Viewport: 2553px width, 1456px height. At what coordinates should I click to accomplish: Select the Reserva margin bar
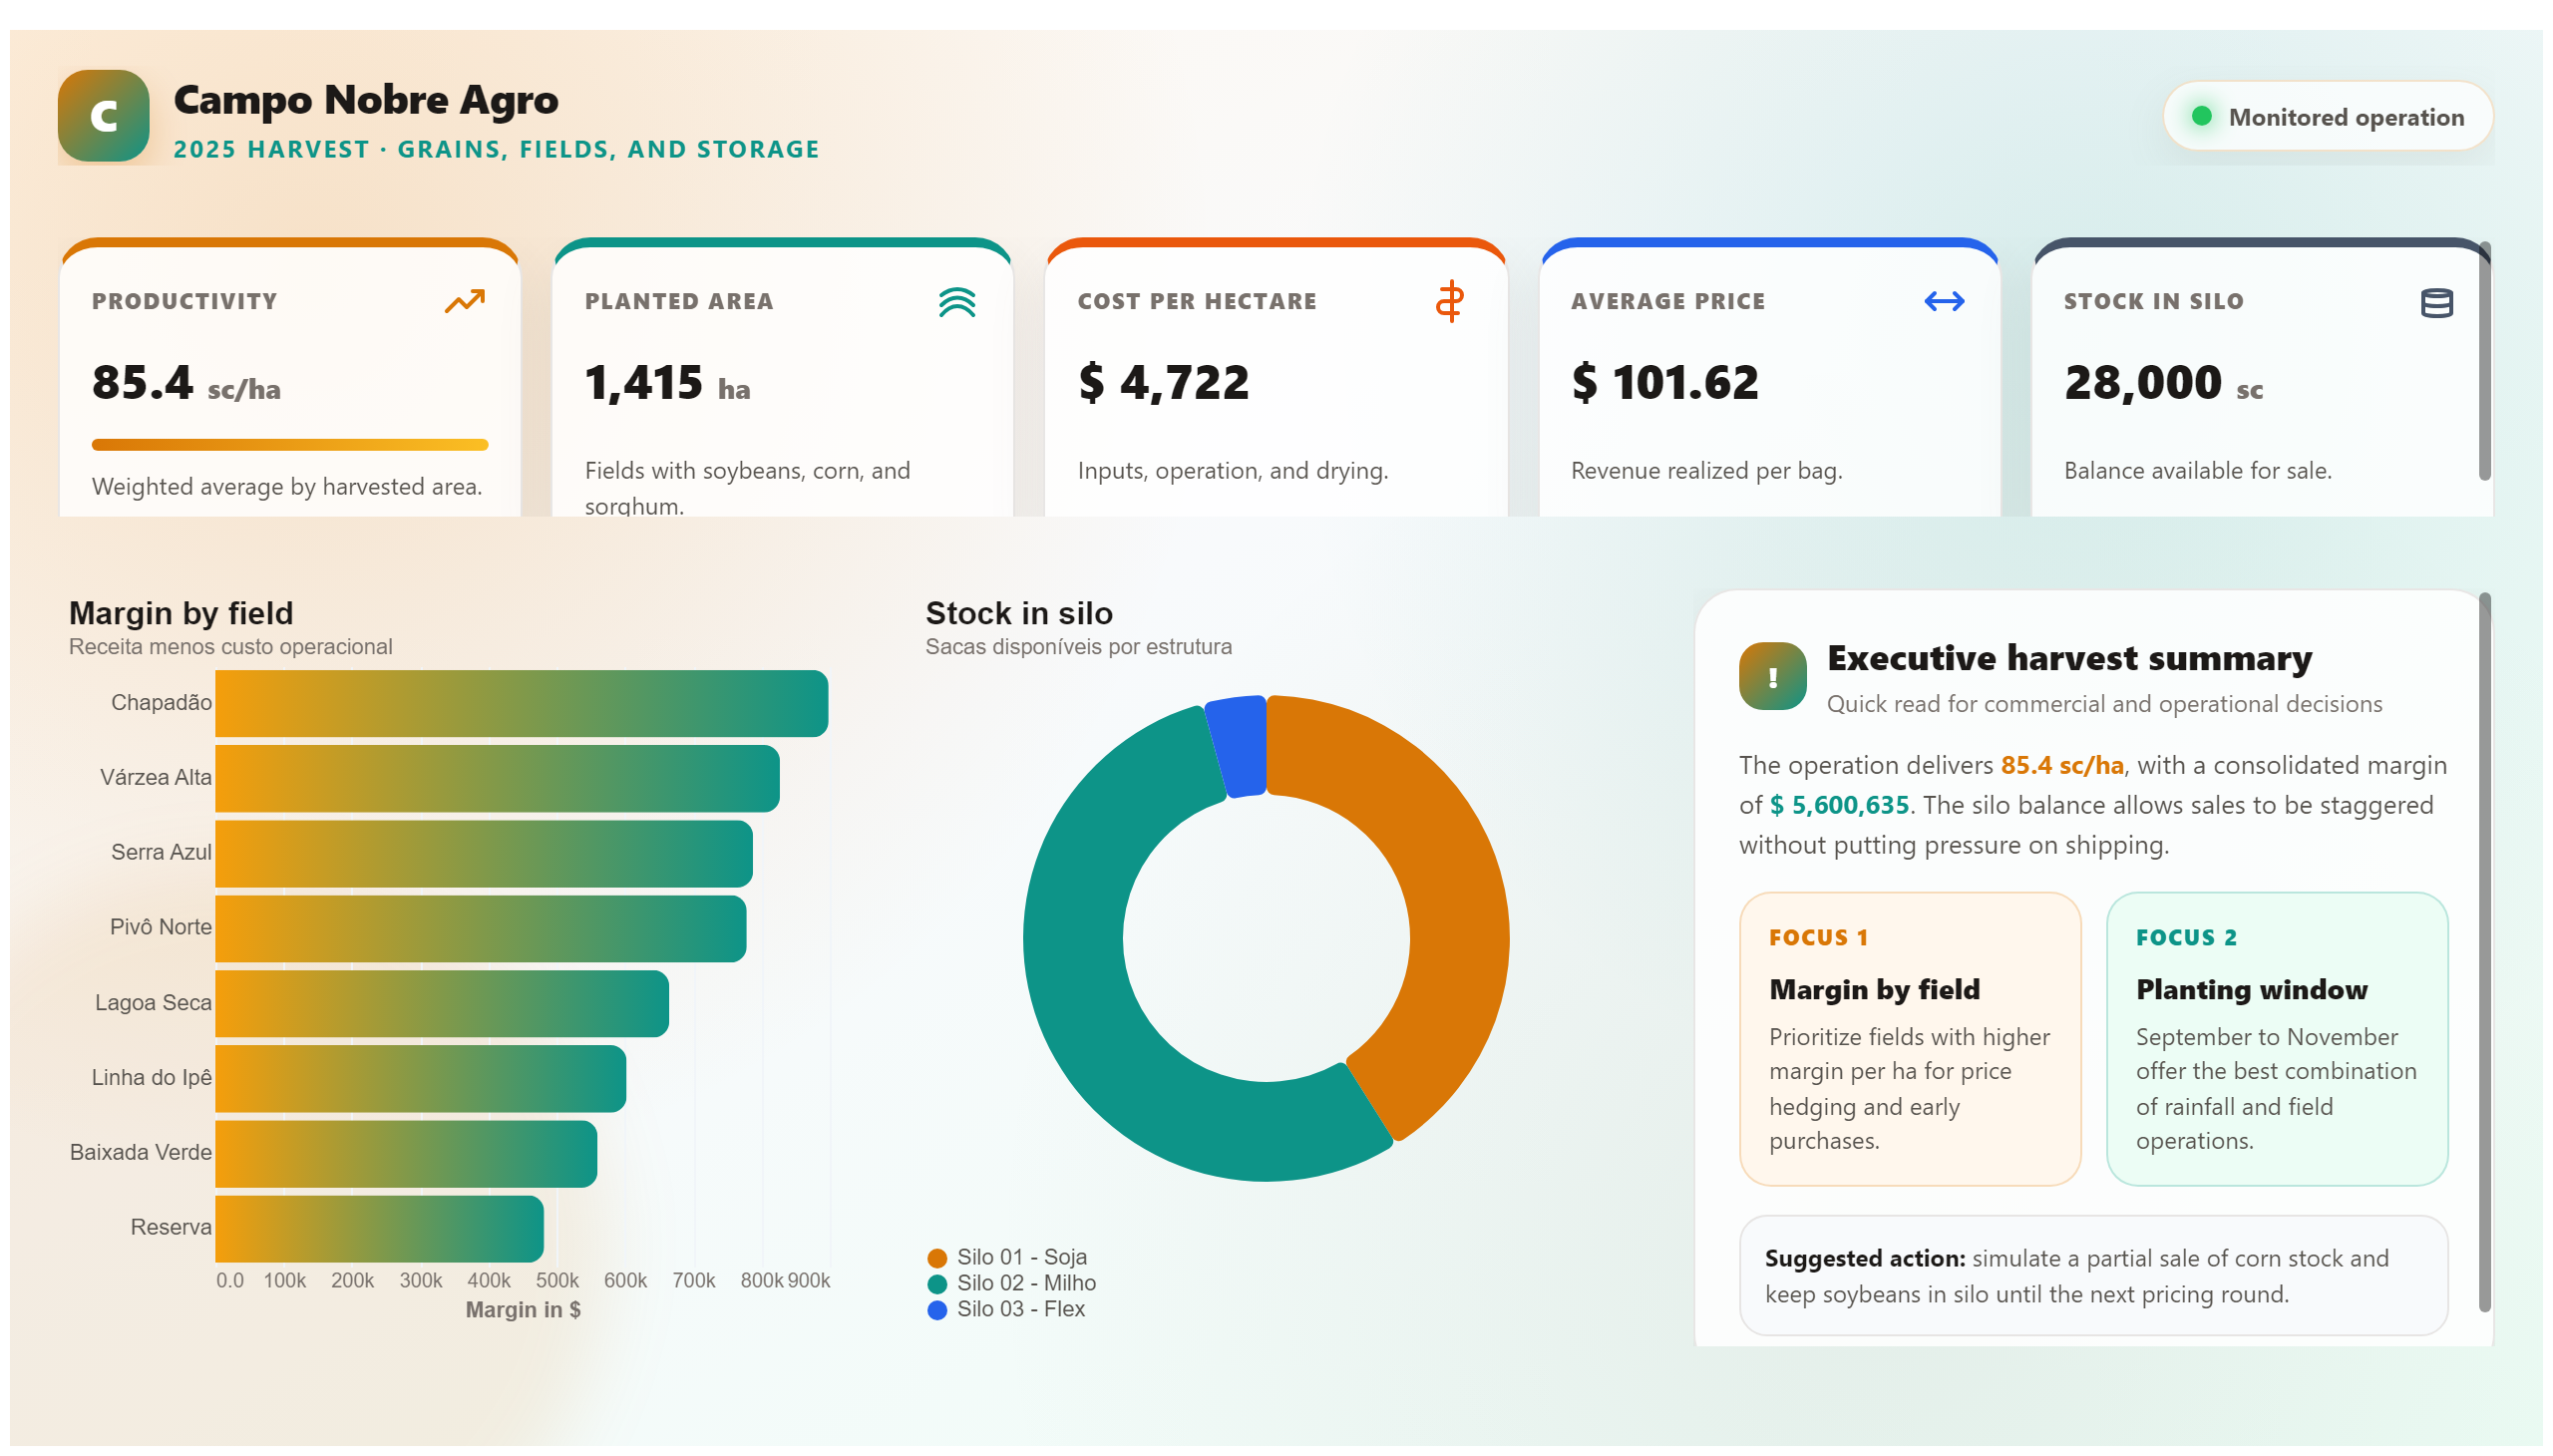click(379, 1228)
